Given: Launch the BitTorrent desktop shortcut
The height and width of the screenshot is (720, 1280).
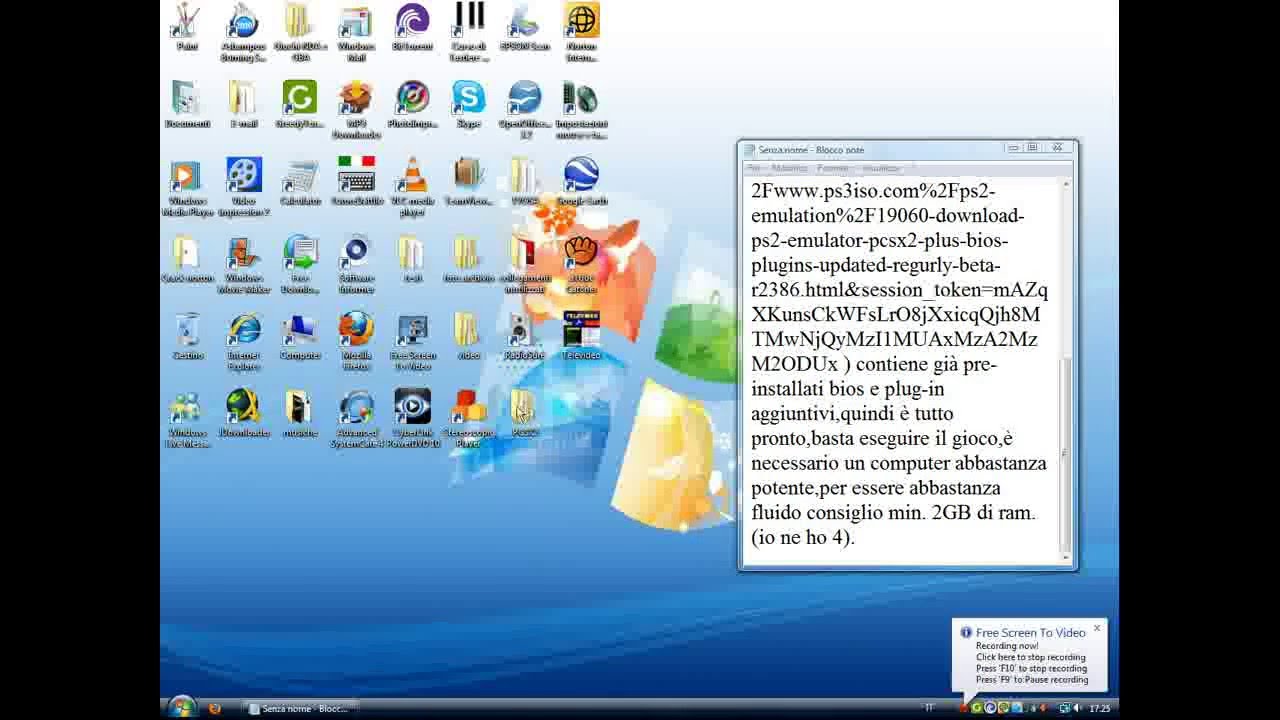Looking at the screenshot, I should point(412,27).
